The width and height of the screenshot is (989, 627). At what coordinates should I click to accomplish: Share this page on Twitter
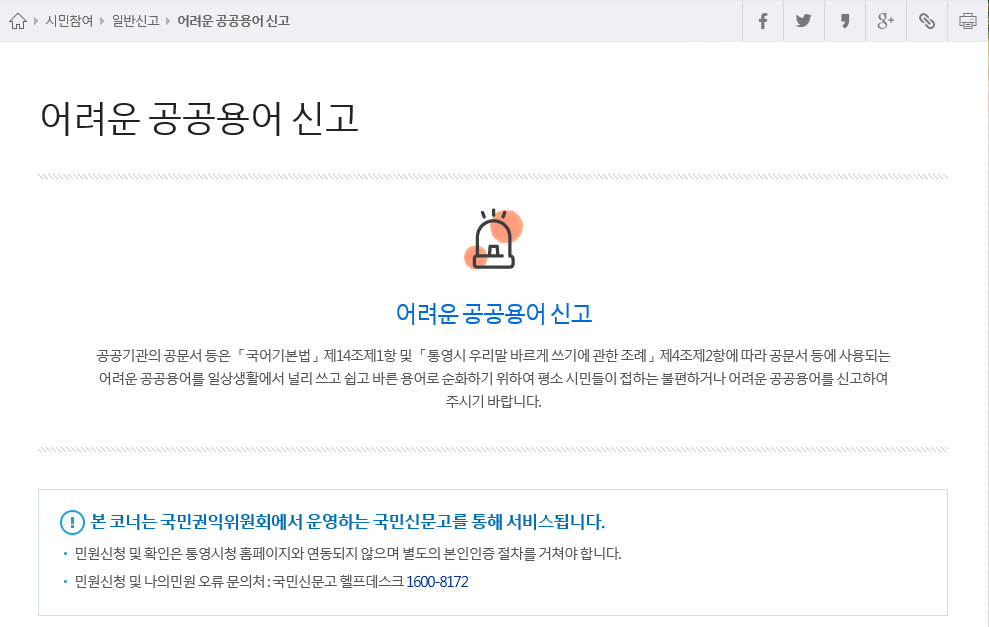point(803,21)
